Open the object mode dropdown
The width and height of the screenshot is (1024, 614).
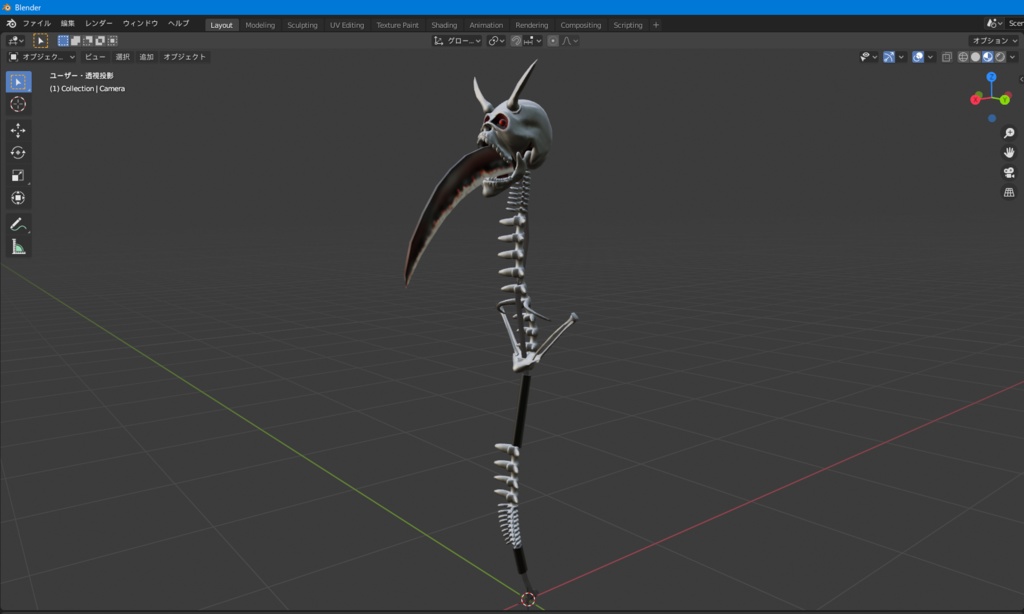pos(42,57)
